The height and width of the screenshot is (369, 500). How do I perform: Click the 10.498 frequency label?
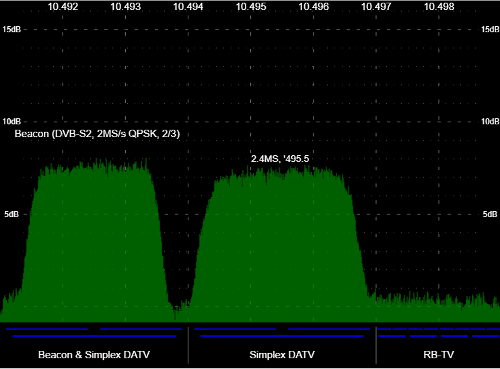(x=439, y=6)
